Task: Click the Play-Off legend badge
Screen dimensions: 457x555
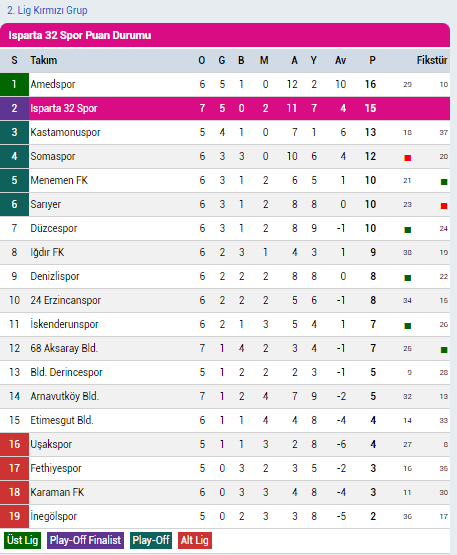Action: [x=151, y=540]
